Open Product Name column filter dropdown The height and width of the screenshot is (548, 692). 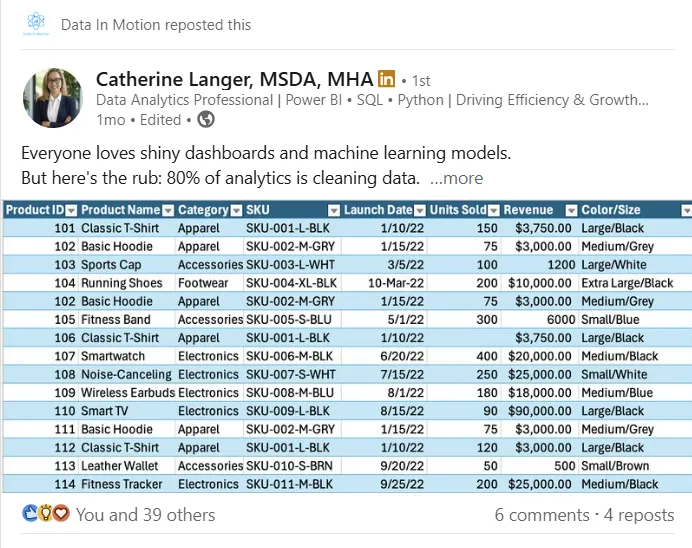click(168, 210)
